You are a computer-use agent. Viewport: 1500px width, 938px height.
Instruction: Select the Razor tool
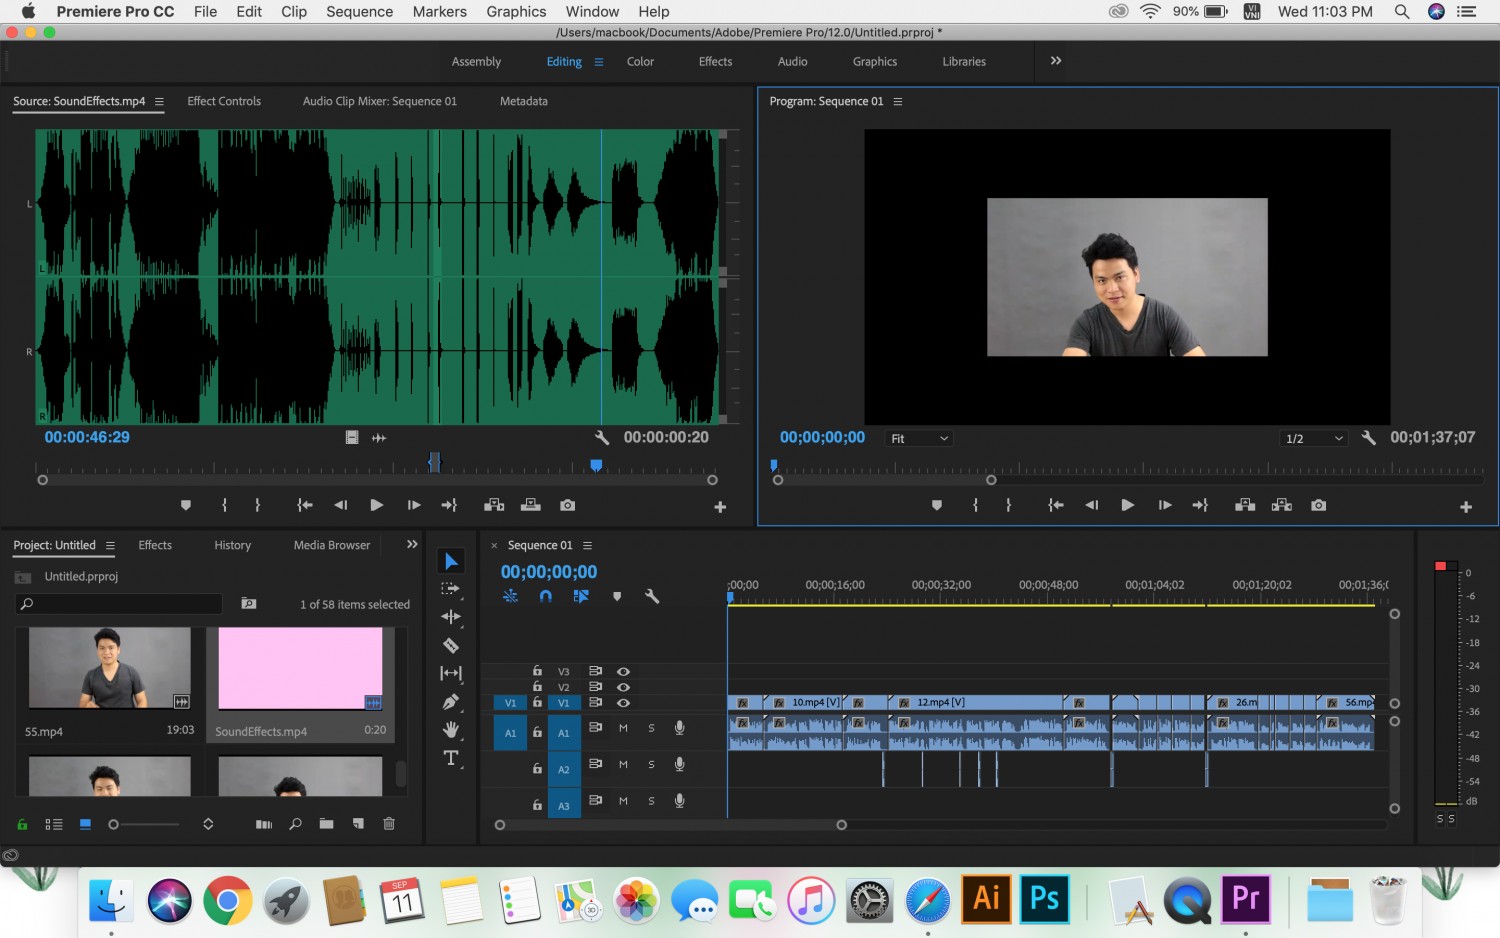click(x=451, y=645)
